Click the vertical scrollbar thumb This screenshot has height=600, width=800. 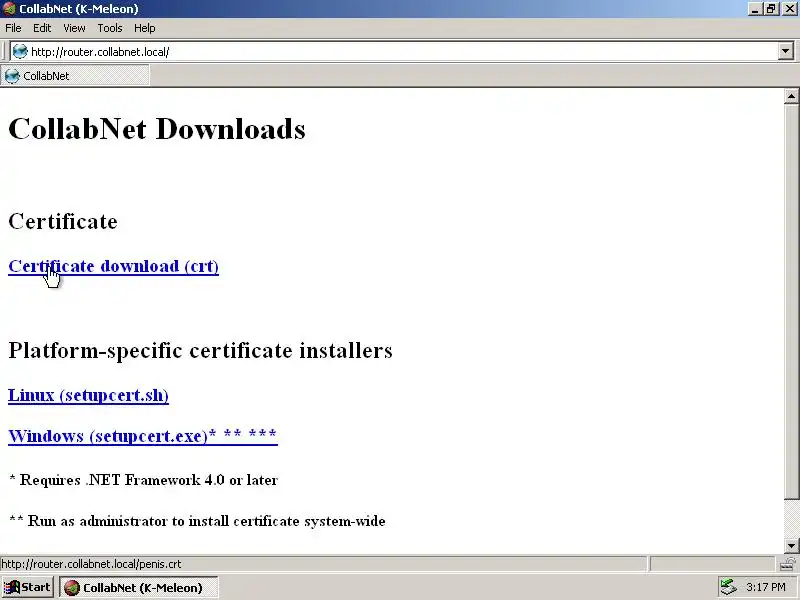[x=791, y=301]
